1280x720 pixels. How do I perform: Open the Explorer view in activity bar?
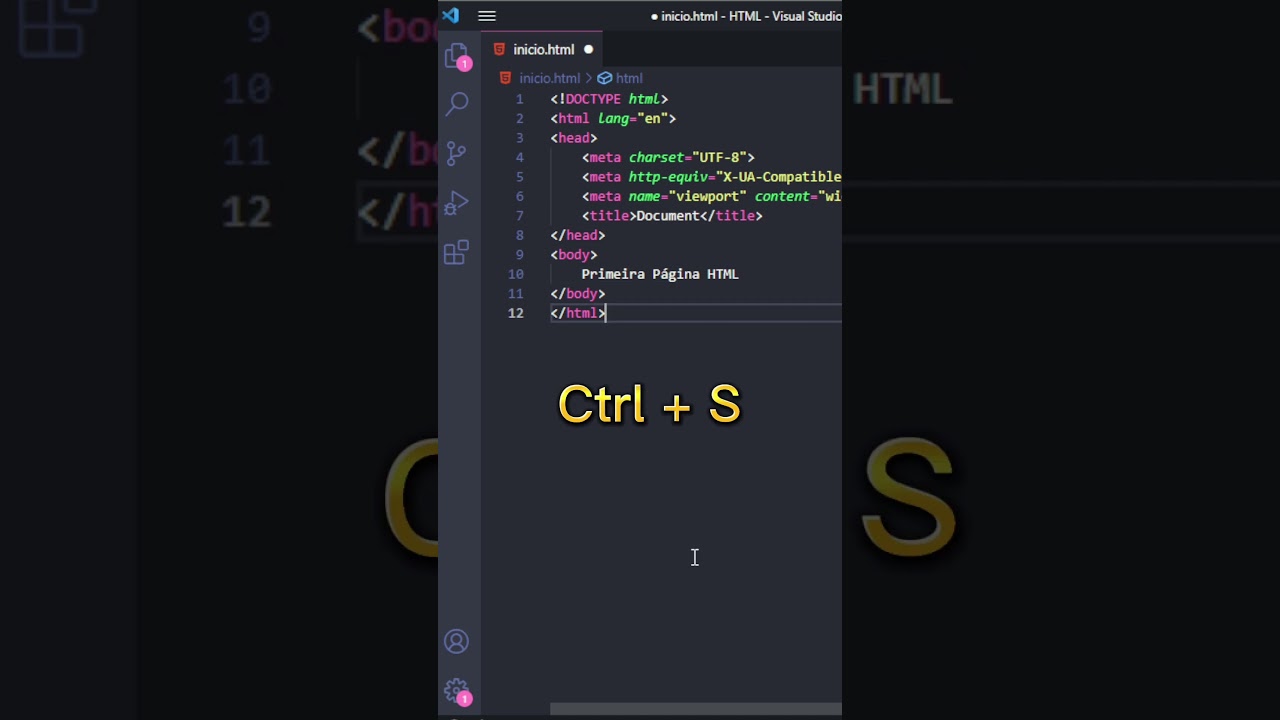click(456, 55)
